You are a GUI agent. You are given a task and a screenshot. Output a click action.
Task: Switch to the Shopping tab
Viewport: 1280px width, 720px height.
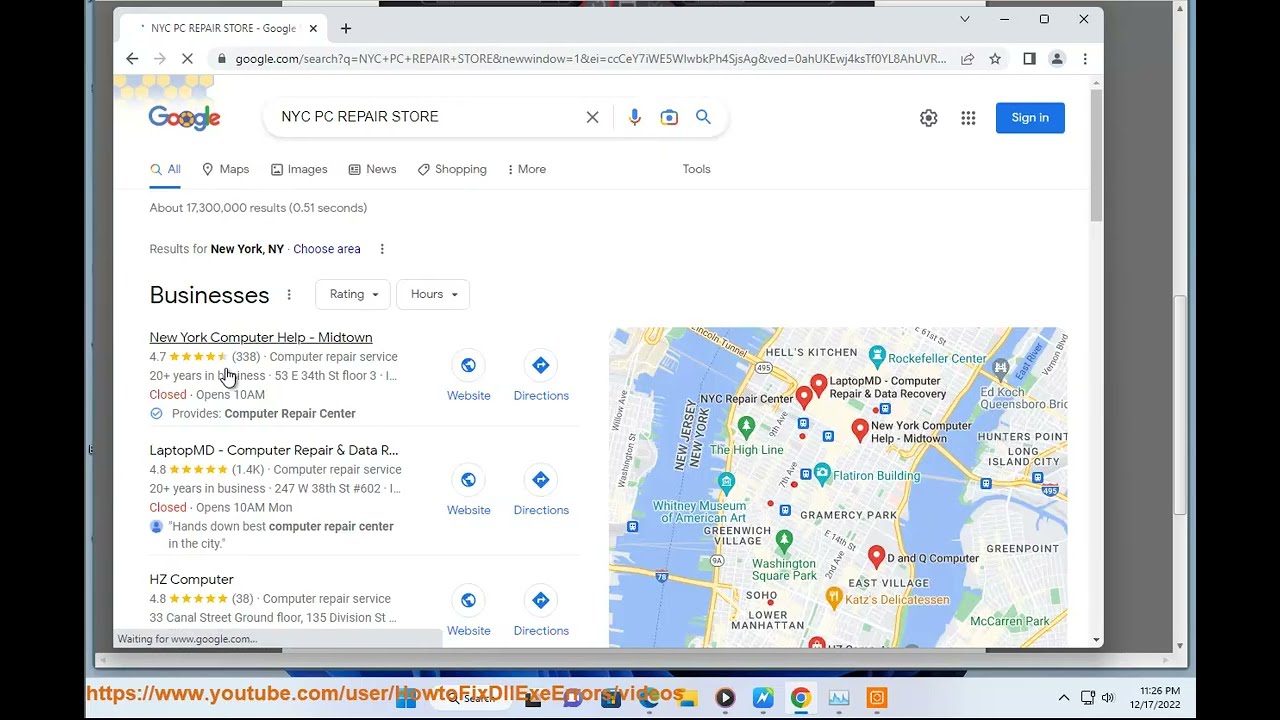click(452, 169)
